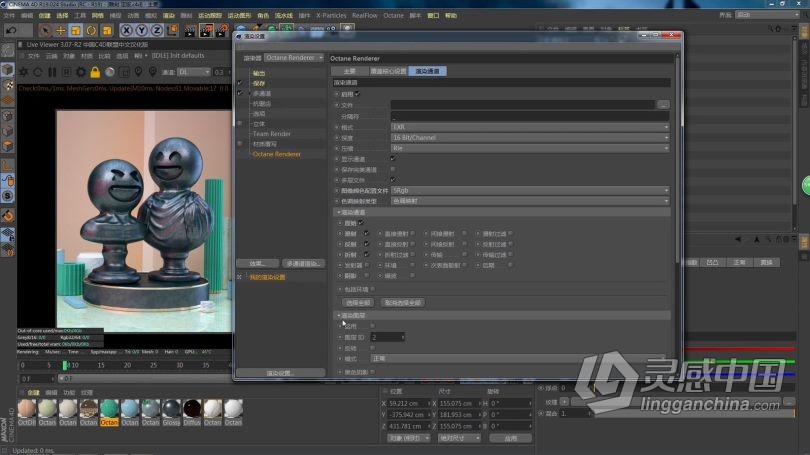This screenshot has width=810, height=455.
Task: Click 渲染设置... button at dialog bottom
Action: click(x=280, y=373)
